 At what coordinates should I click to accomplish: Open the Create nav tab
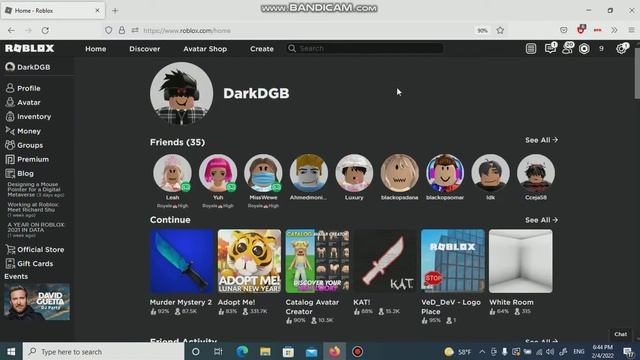(x=262, y=49)
